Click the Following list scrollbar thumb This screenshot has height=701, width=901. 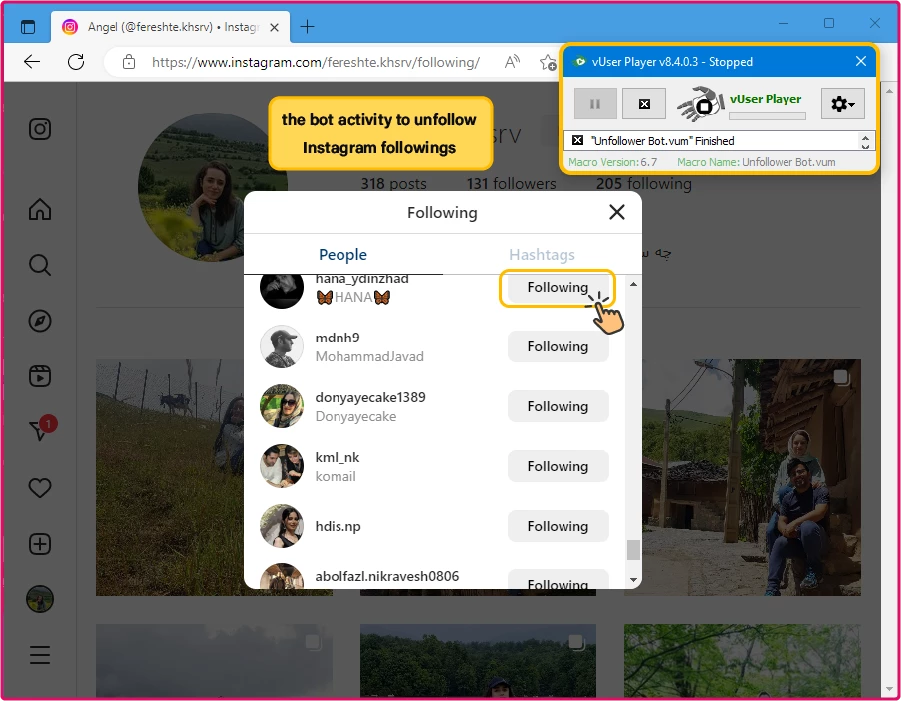[x=633, y=549]
